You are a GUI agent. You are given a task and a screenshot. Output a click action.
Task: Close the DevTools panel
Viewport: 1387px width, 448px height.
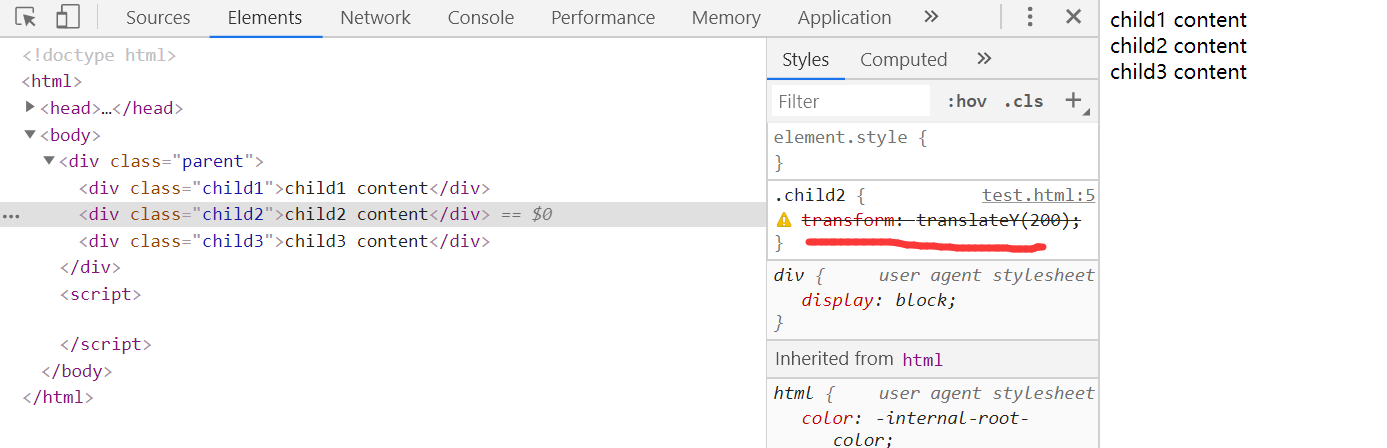[1073, 17]
